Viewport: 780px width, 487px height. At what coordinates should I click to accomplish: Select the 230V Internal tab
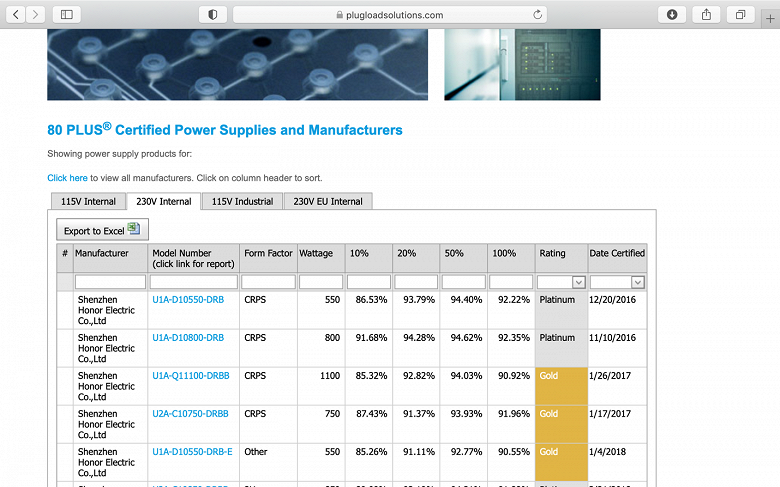(x=164, y=201)
